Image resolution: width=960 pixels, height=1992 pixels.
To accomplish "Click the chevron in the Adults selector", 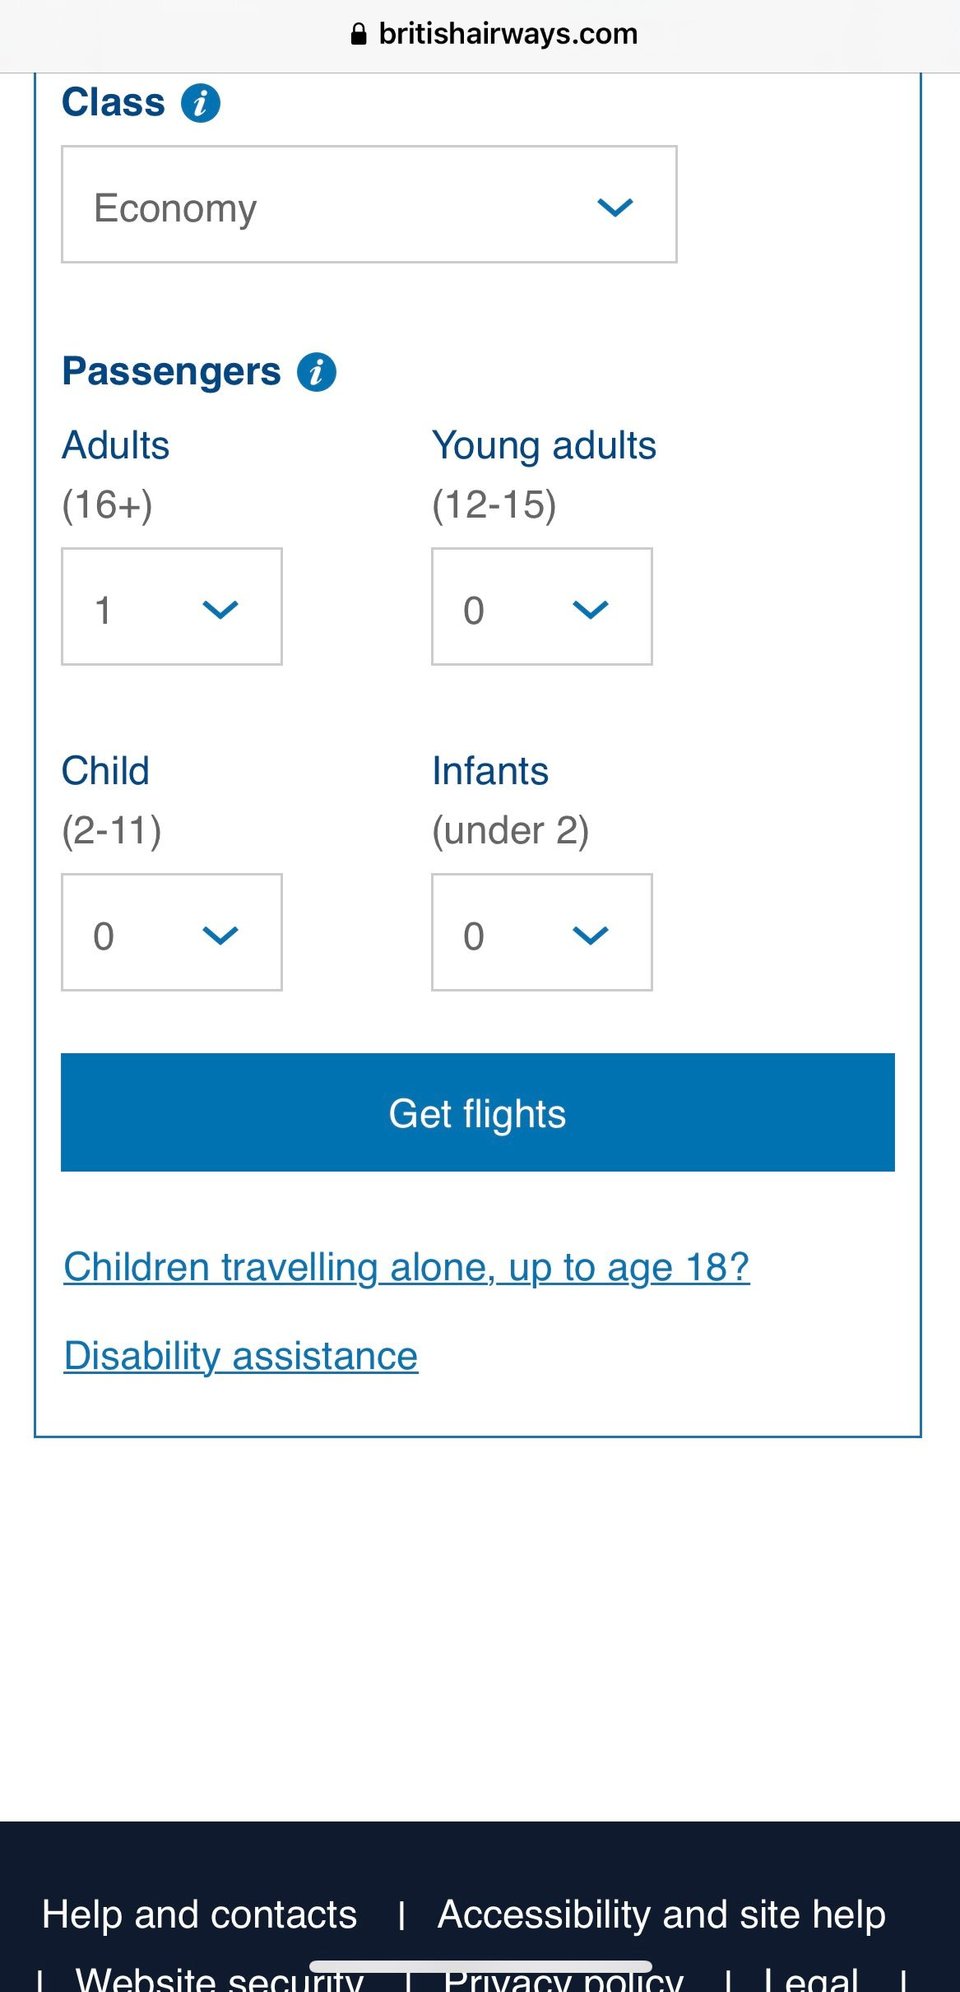I will [x=220, y=609].
